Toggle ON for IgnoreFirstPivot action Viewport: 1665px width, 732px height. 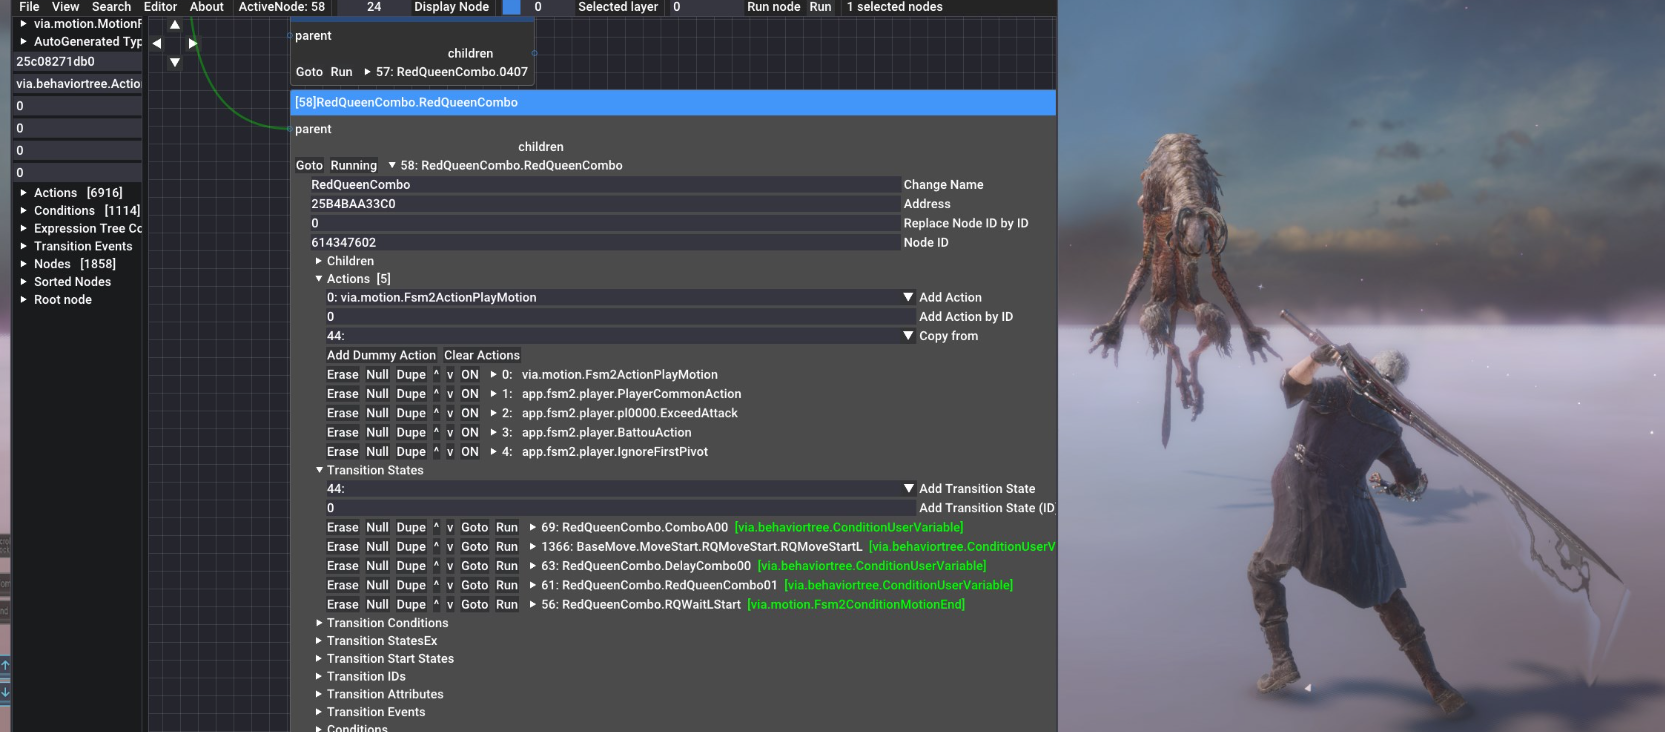tap(470, 452)
